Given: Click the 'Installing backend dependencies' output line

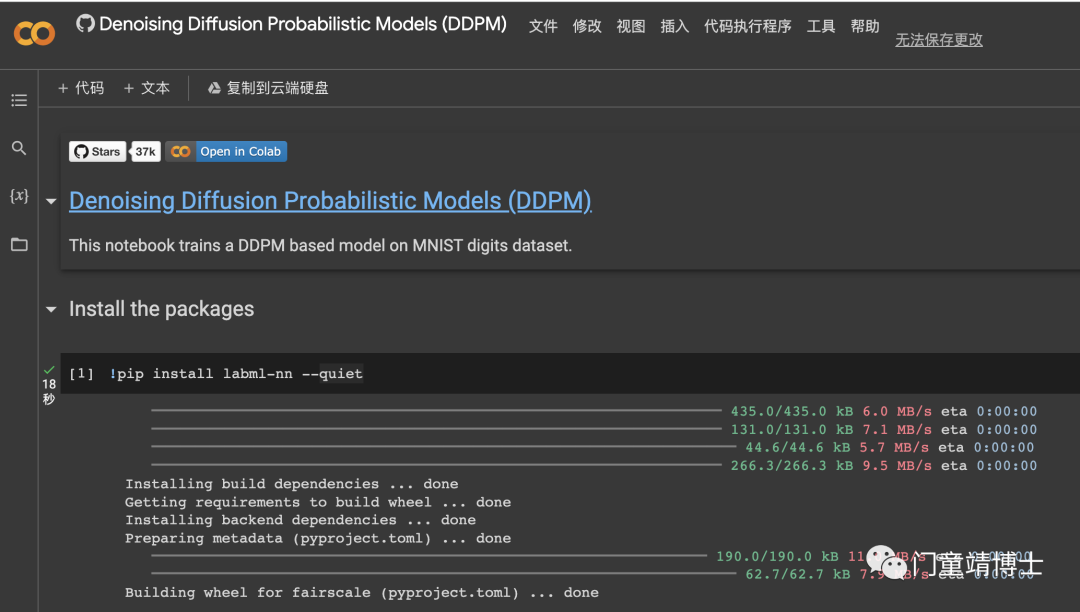Looking at the screenshot, I should coord(300,520).
